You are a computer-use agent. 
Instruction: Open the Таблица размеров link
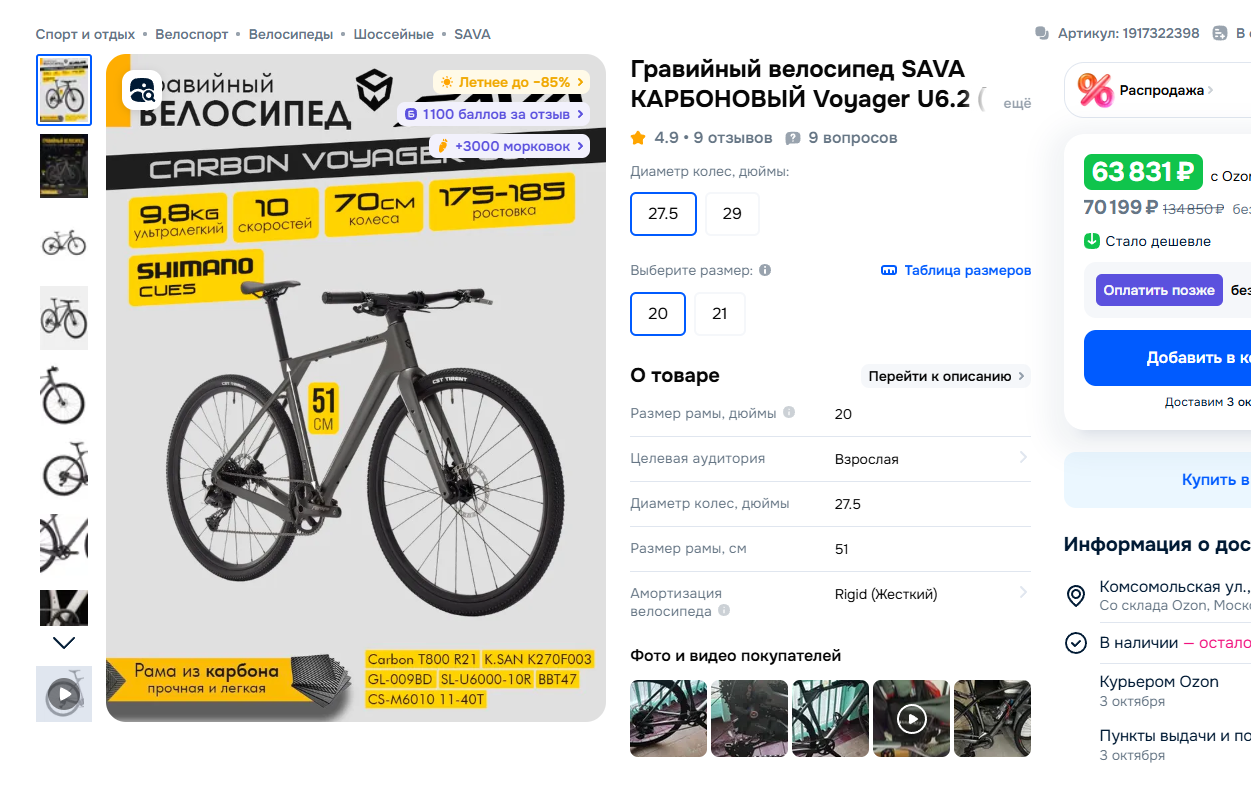967,271
